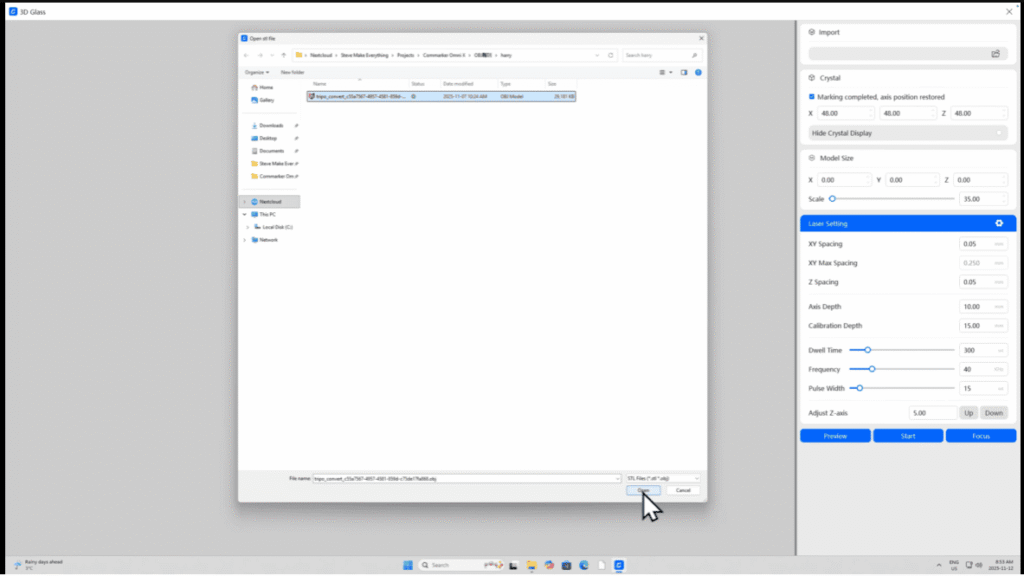Open the Organize menu
The height and width of the screenshot is (576, 1024).
(x=256, y=72)
